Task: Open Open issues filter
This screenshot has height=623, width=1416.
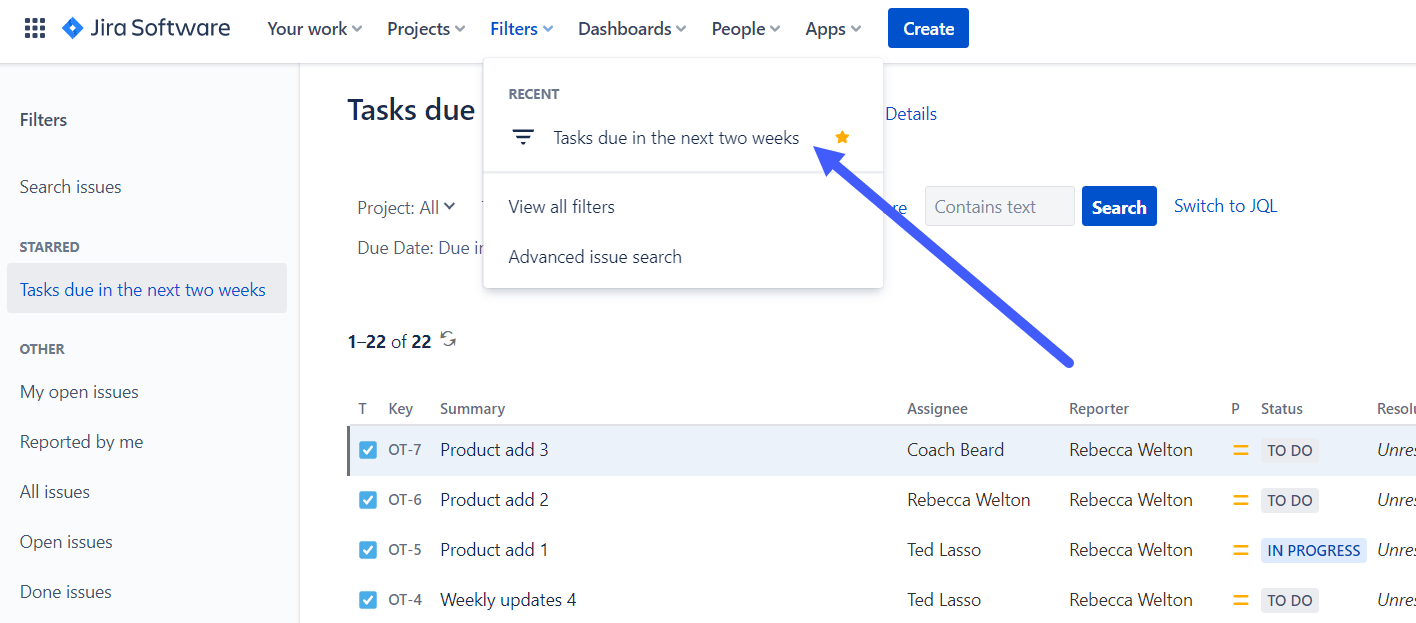Action: [x=66, y=542]
